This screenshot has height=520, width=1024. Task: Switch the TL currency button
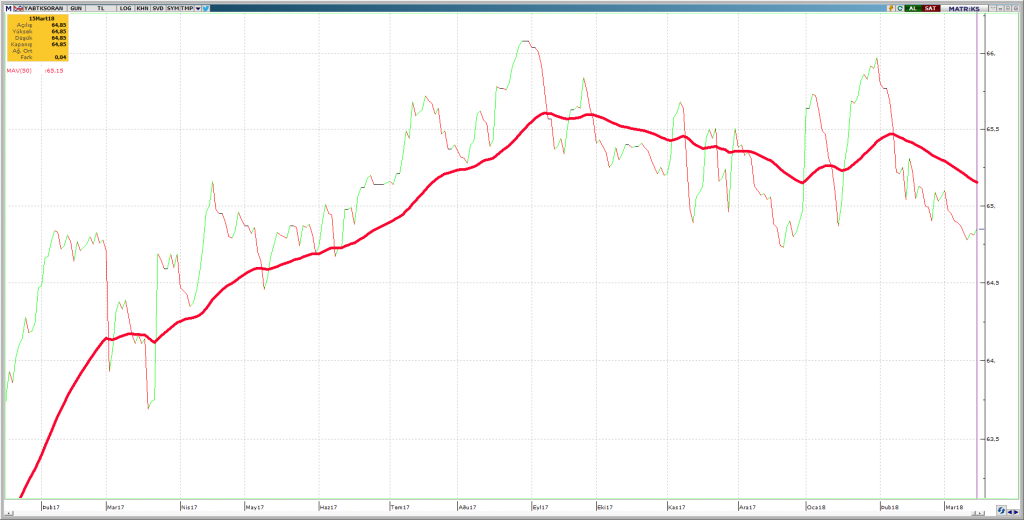tap(101, 8)
